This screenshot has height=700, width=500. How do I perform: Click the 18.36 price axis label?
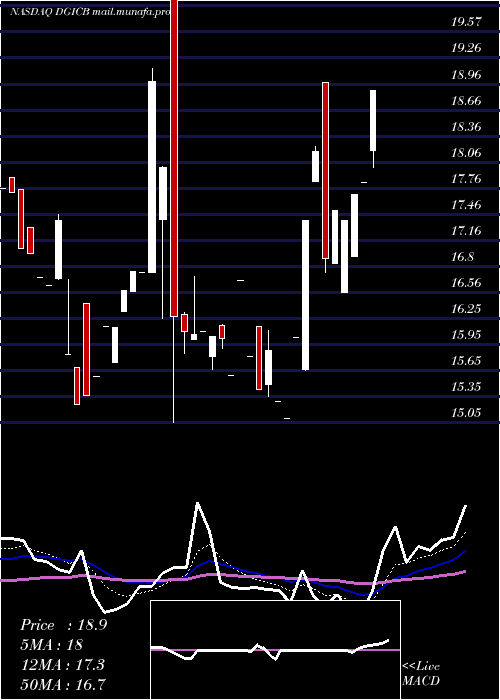point(466,127)
